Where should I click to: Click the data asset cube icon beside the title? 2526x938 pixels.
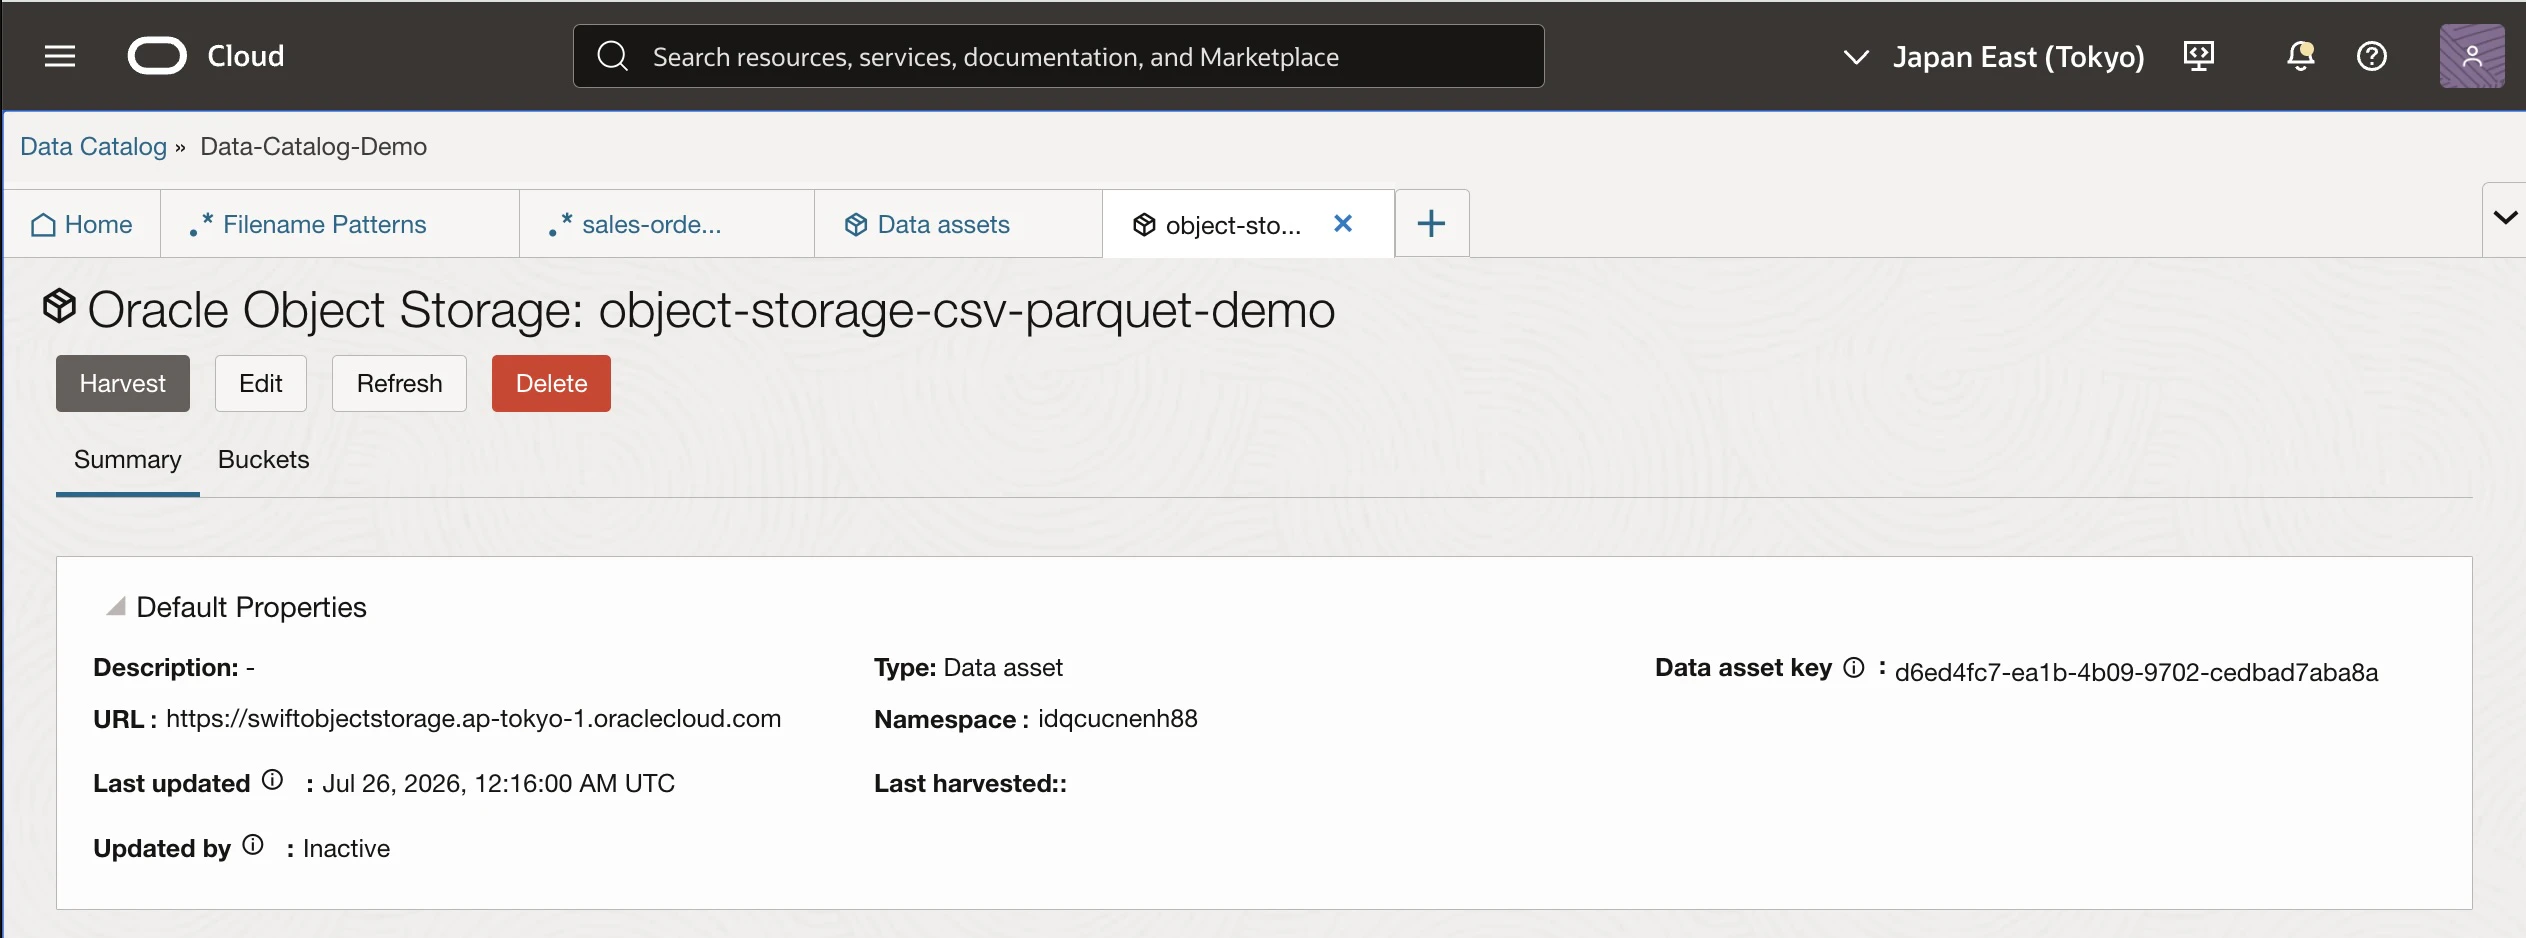click(x=59, y=306)
